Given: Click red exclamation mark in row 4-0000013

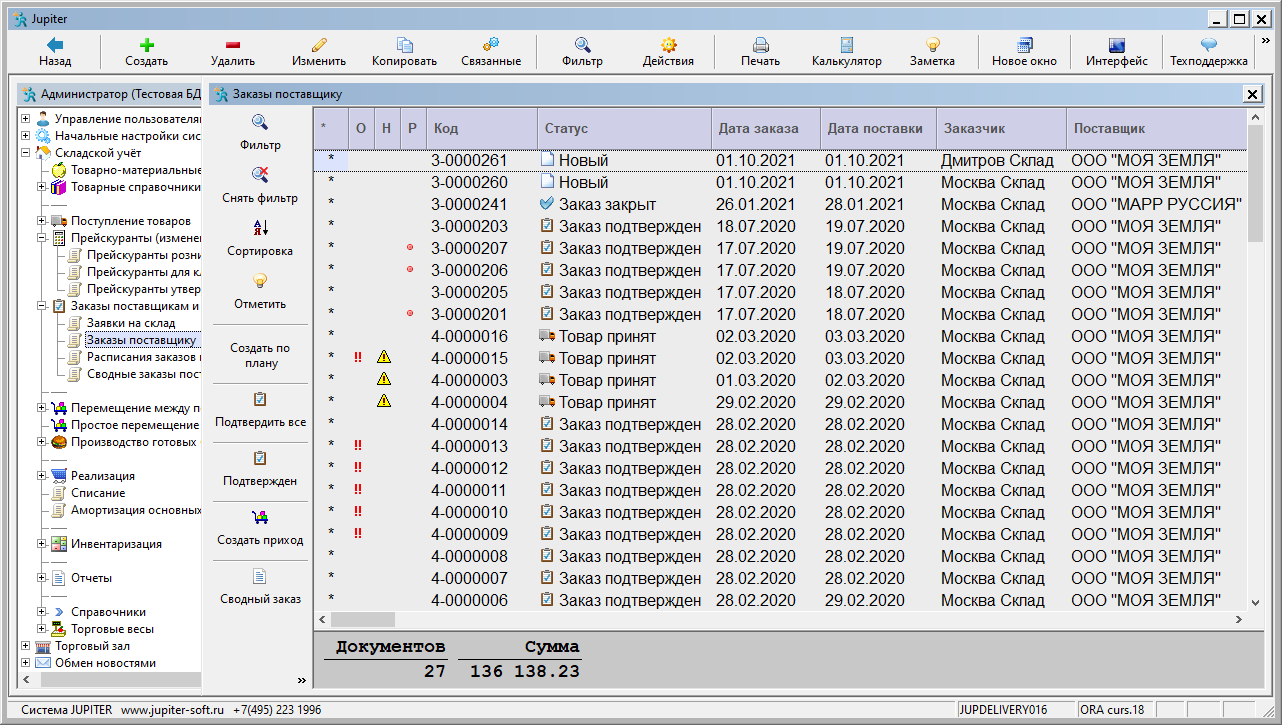Looking at the screenshot, I should pos(358,446).
